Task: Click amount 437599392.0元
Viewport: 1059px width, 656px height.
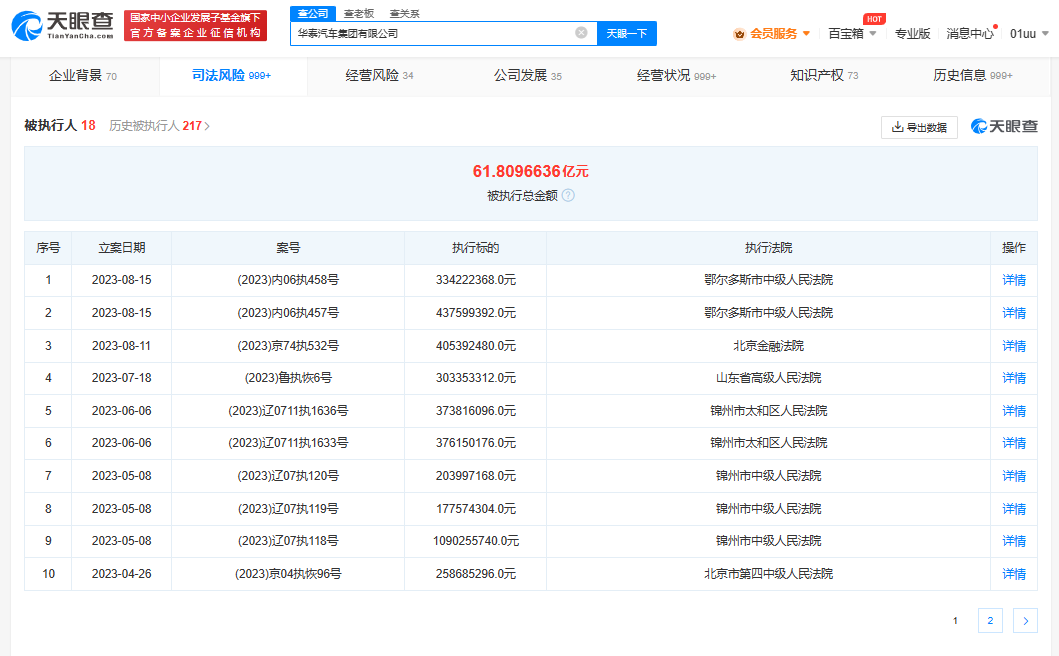Action: [475, 313]
